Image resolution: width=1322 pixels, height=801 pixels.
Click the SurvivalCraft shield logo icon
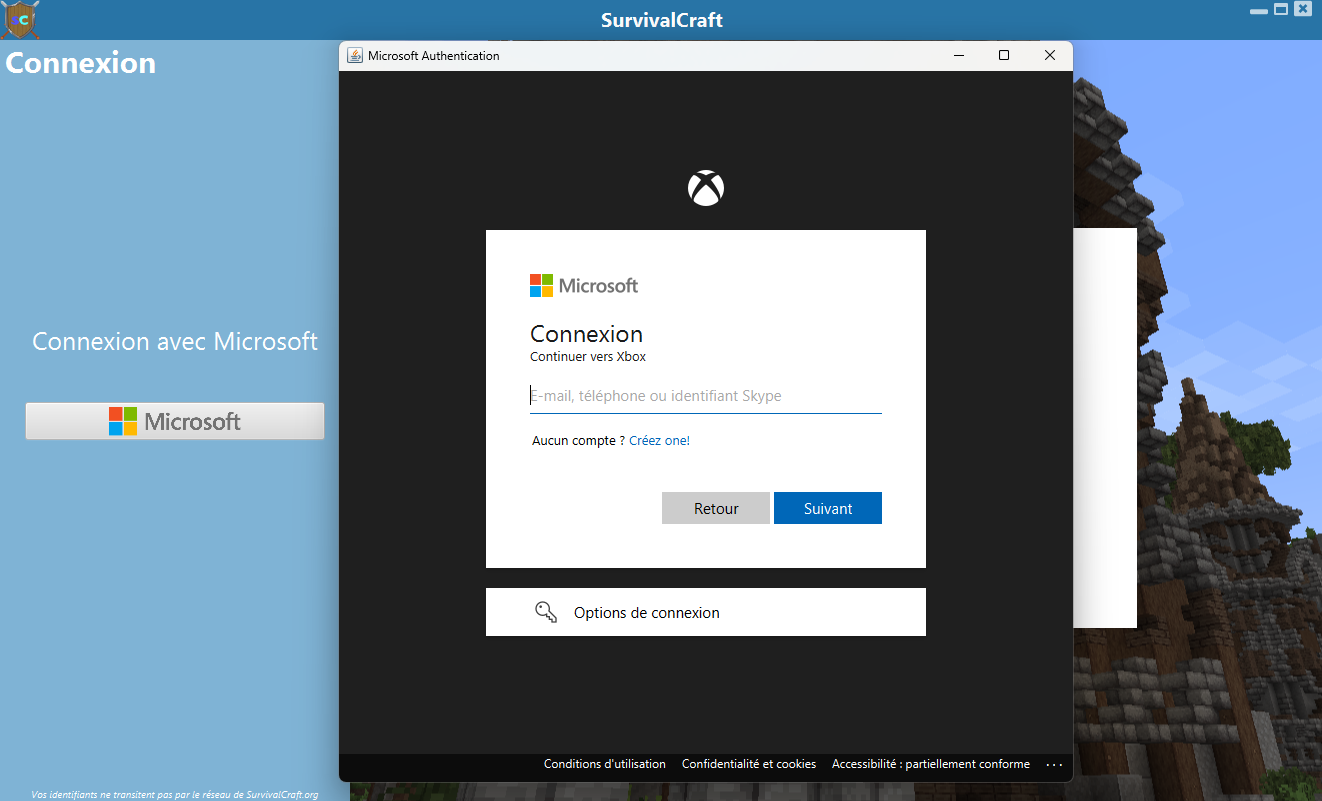pos(21,19)
